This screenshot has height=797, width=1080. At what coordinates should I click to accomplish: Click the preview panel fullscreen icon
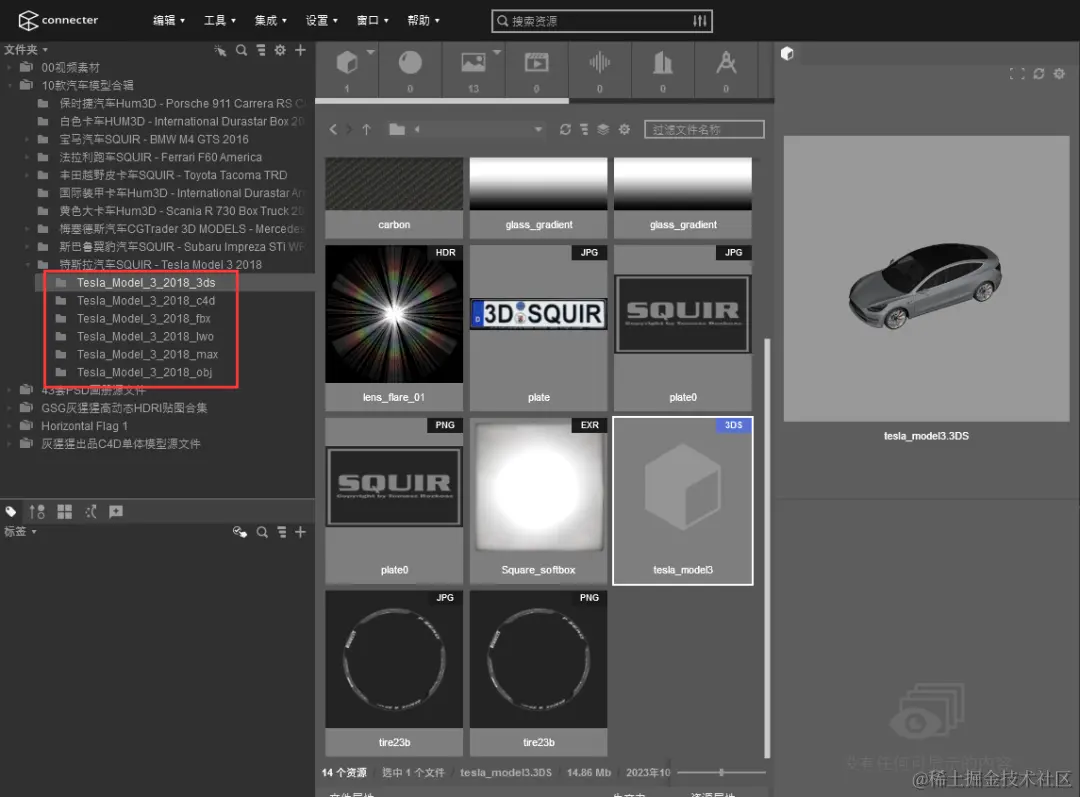(x=1017, y=74)
